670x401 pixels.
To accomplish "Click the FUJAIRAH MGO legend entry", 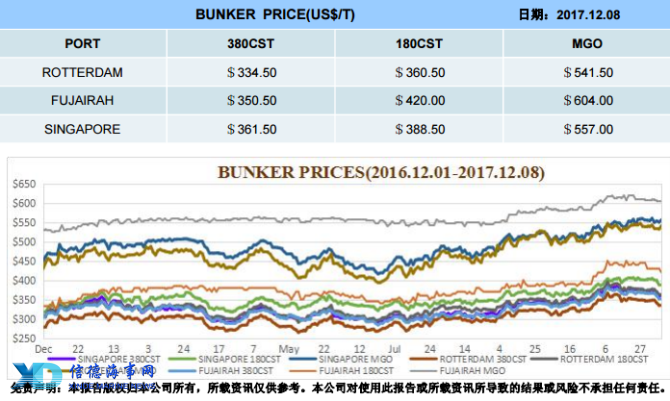I will coord(457,371).
